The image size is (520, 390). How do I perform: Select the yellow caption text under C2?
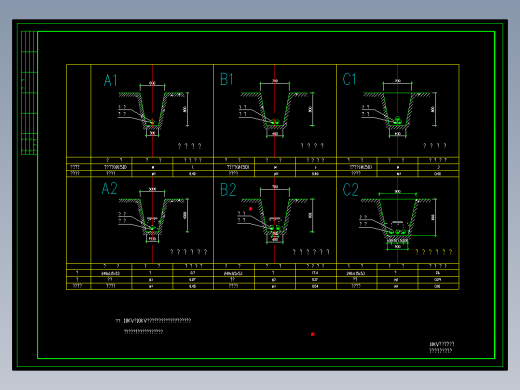(x=434, y=252)
